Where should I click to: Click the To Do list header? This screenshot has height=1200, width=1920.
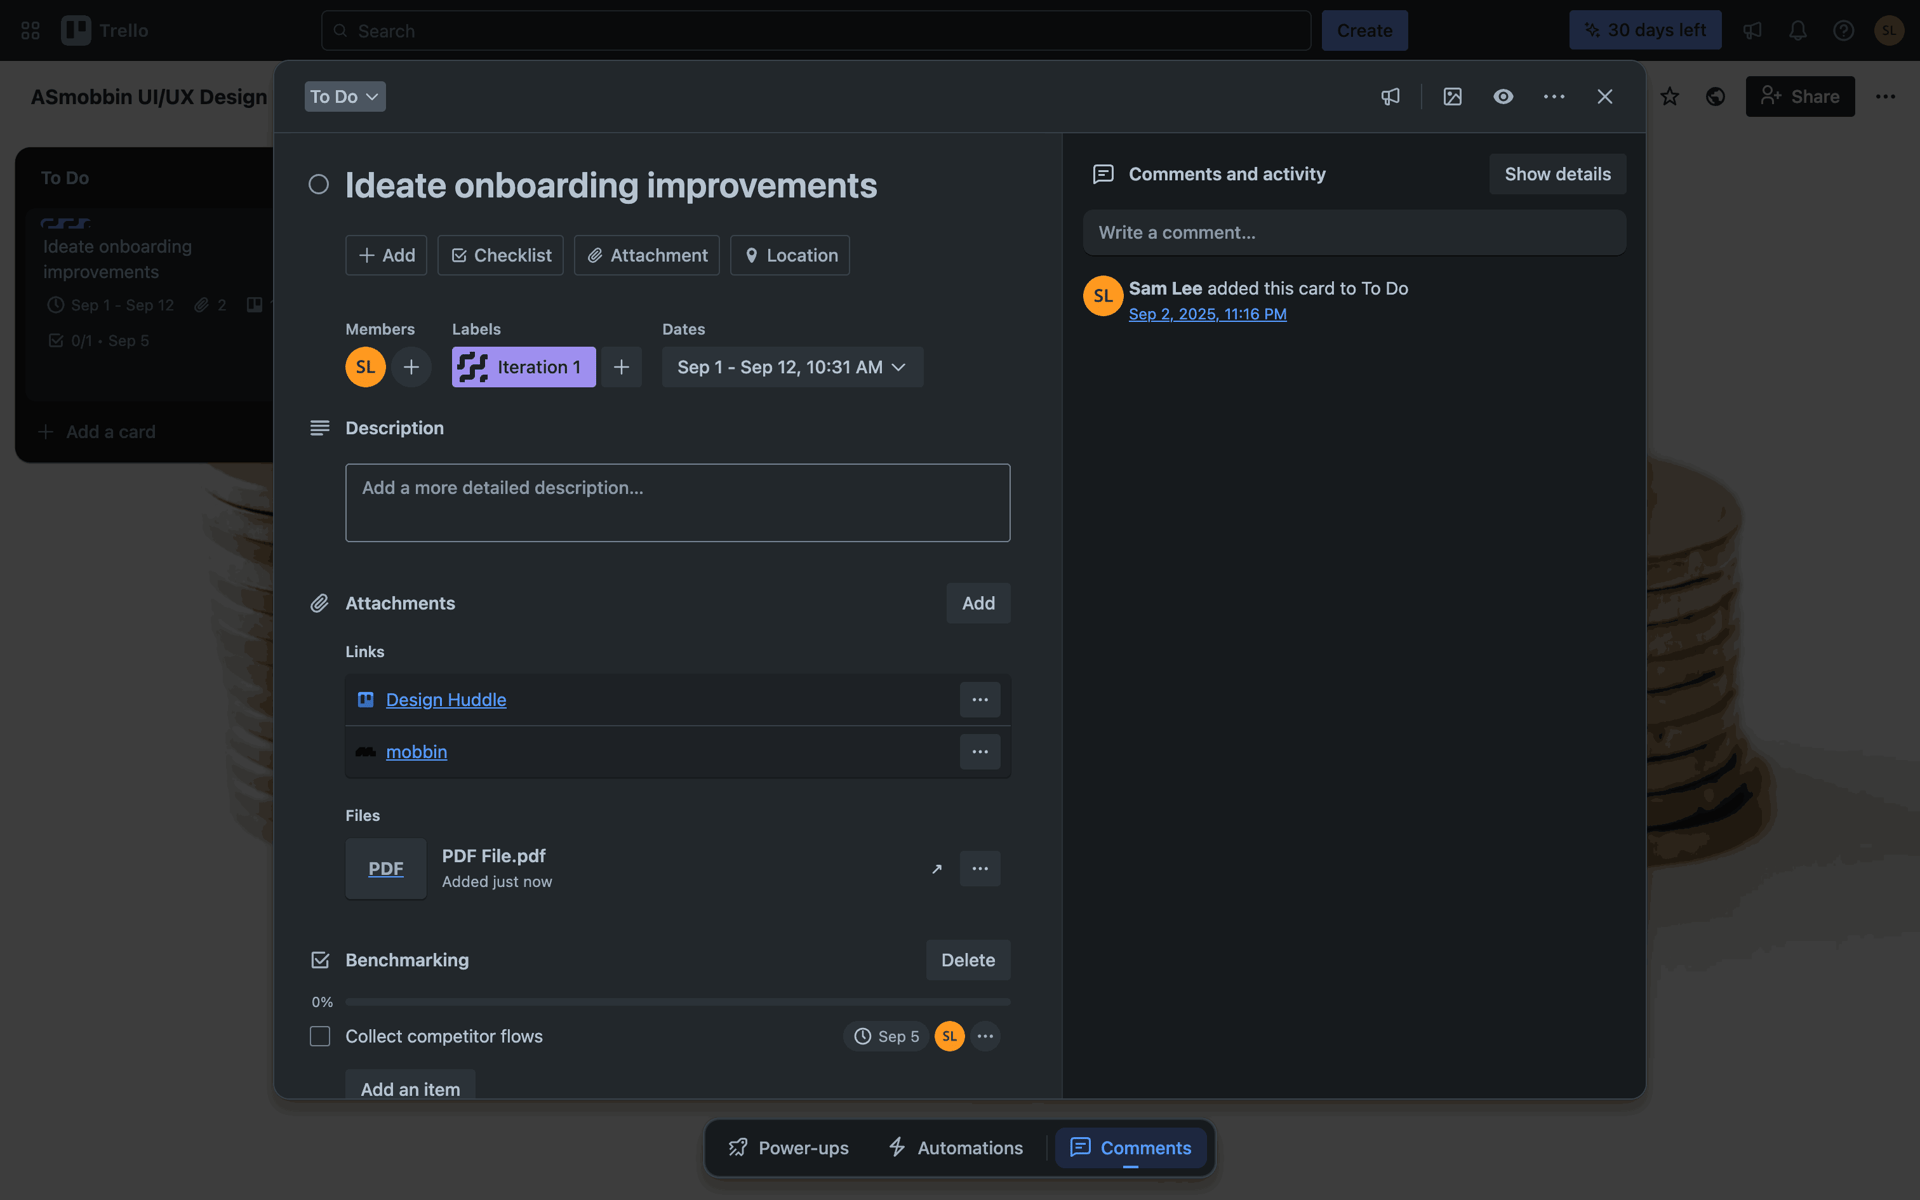point(65,178)
